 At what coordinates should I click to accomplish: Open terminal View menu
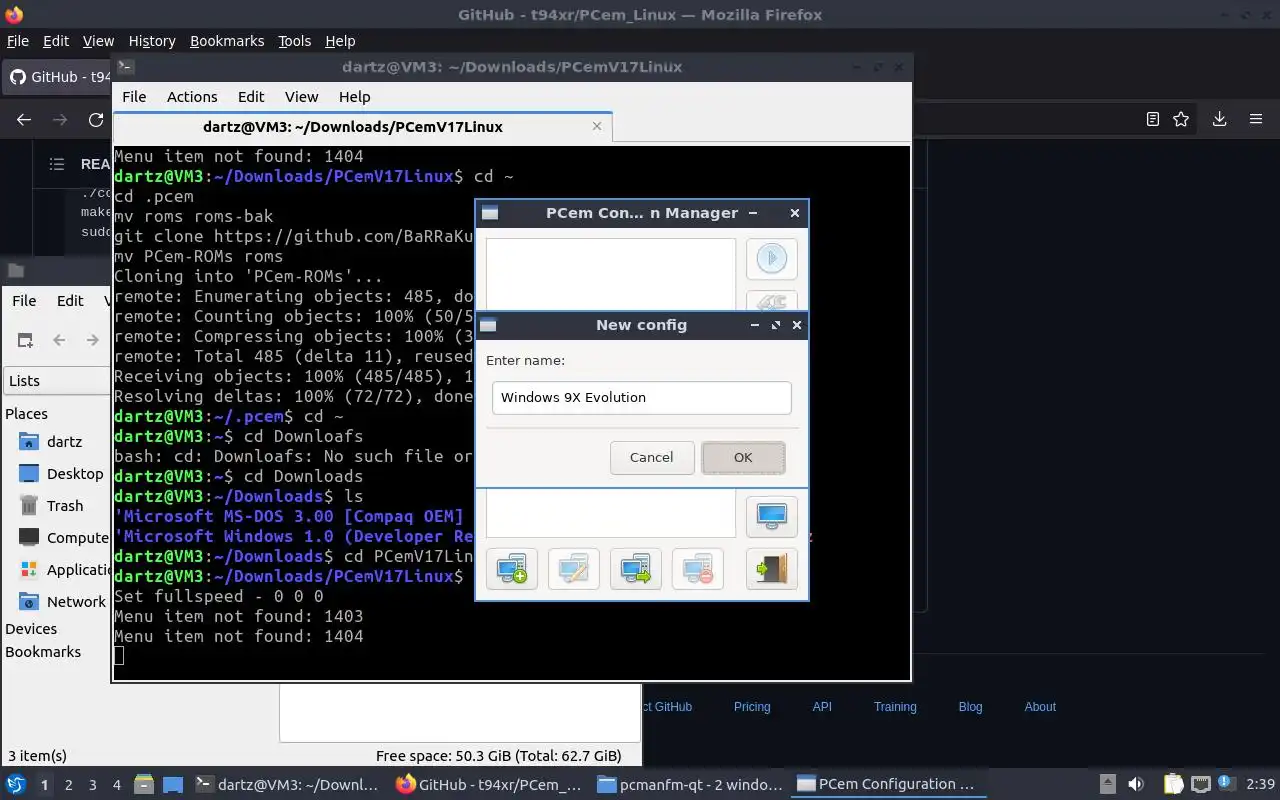301,97
